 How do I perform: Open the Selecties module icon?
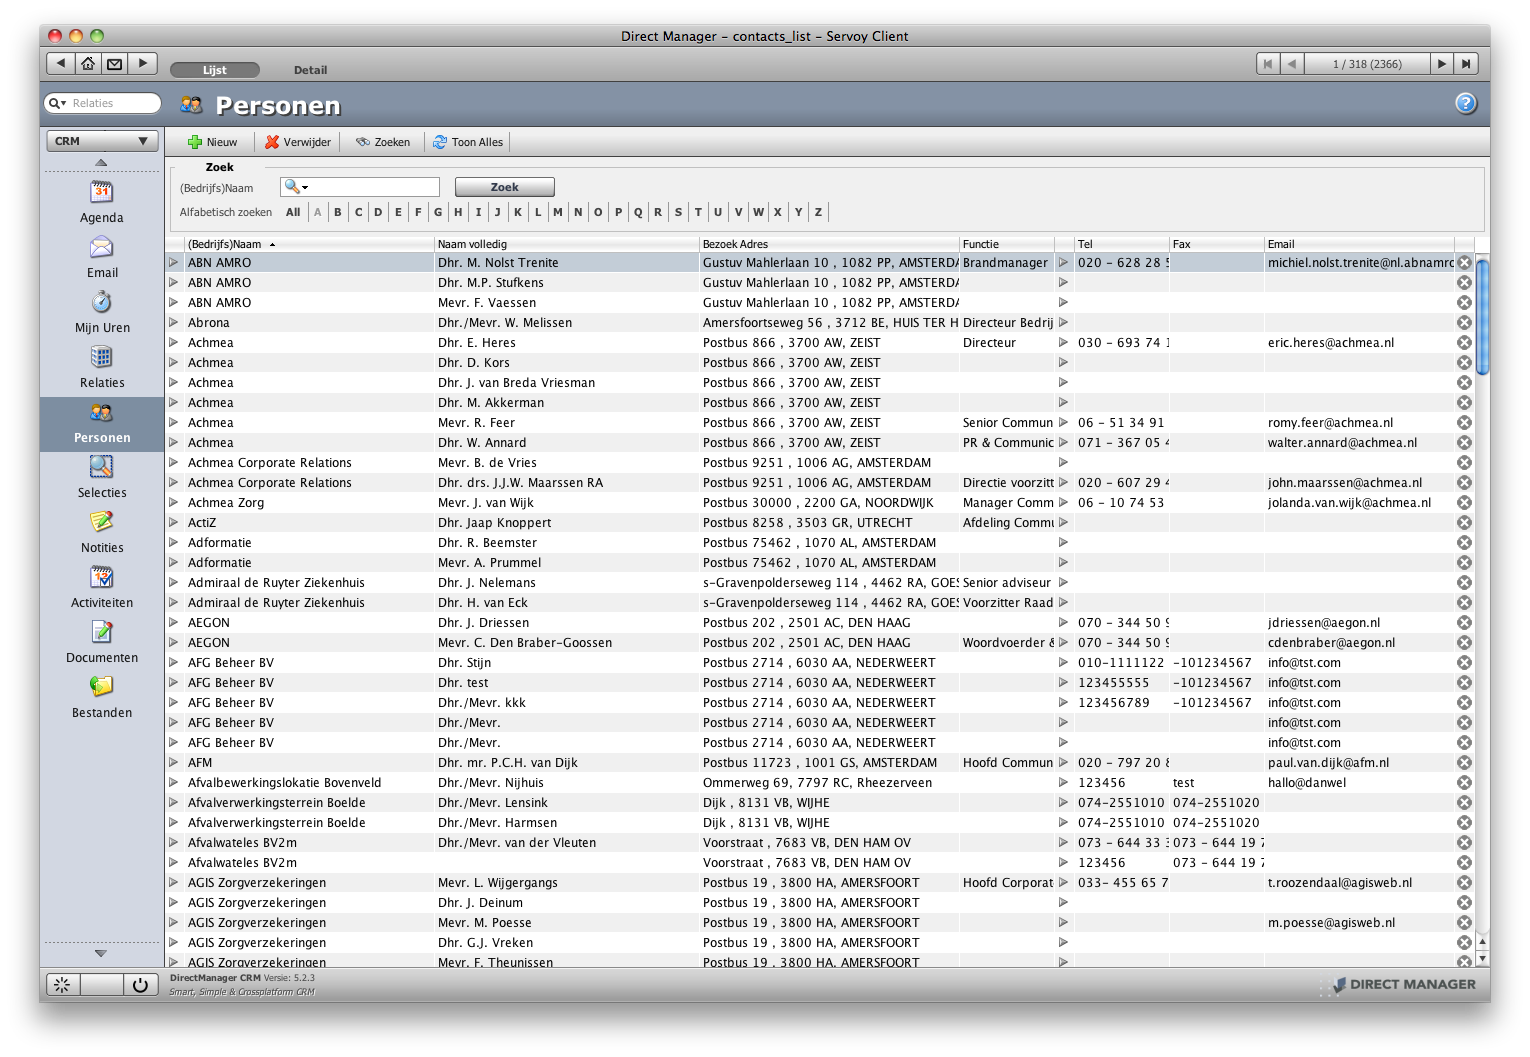[x=102, y=467]
